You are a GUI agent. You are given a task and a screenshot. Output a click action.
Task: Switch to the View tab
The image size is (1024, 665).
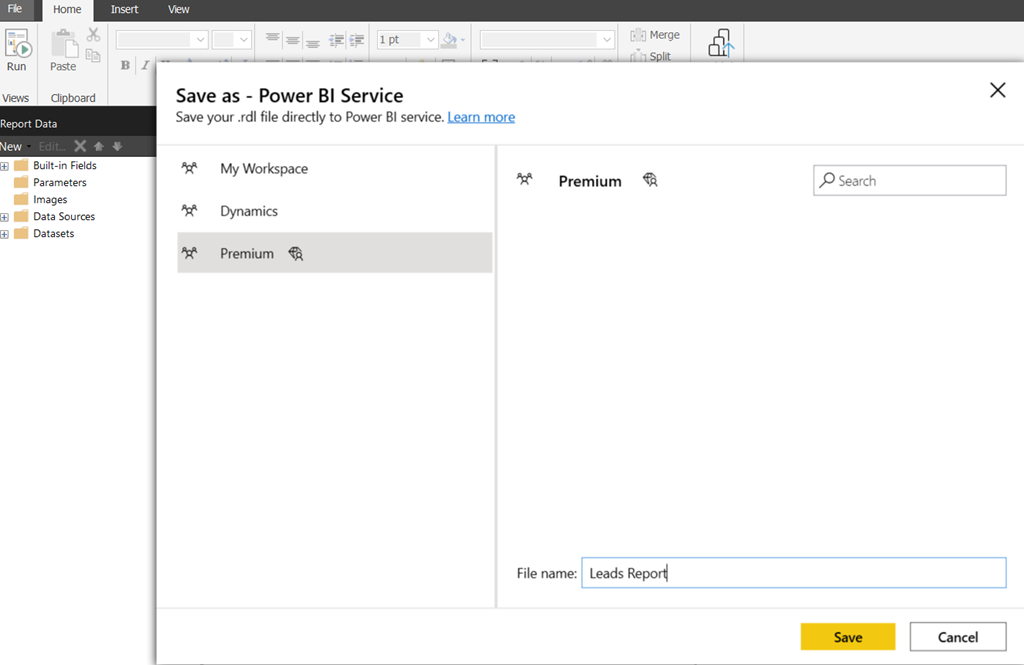178,10
